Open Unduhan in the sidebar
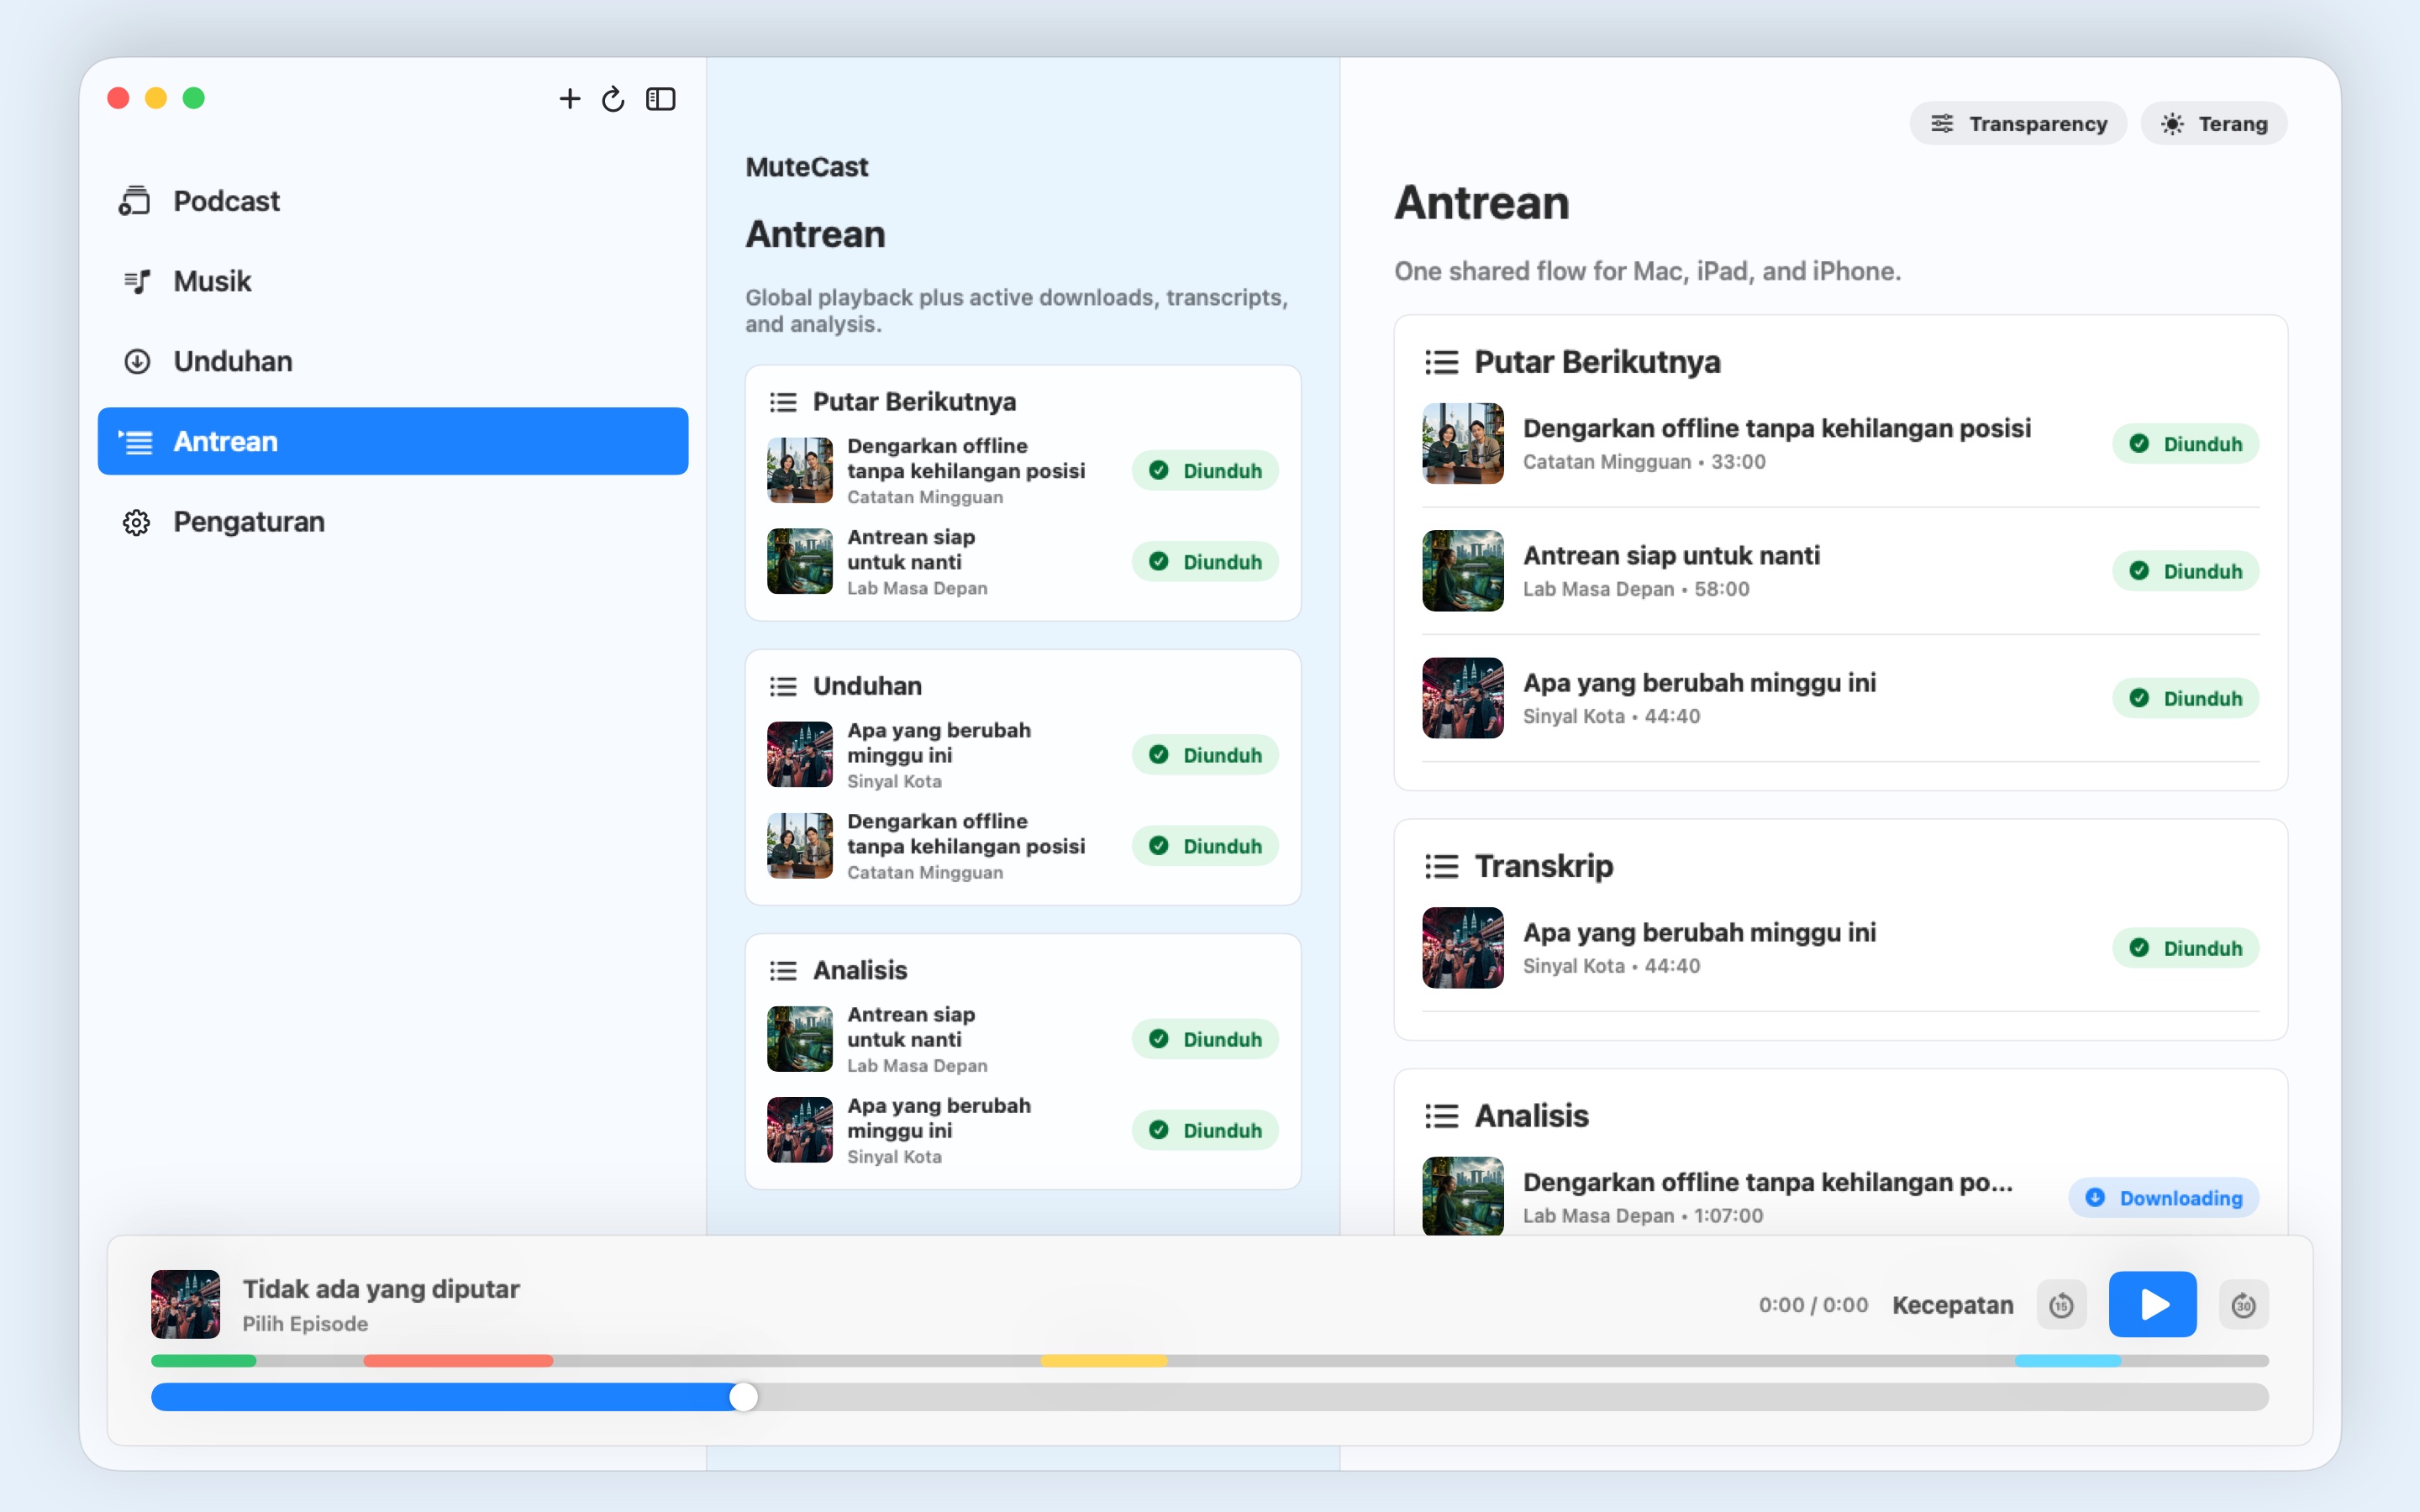 pos(393,361)
